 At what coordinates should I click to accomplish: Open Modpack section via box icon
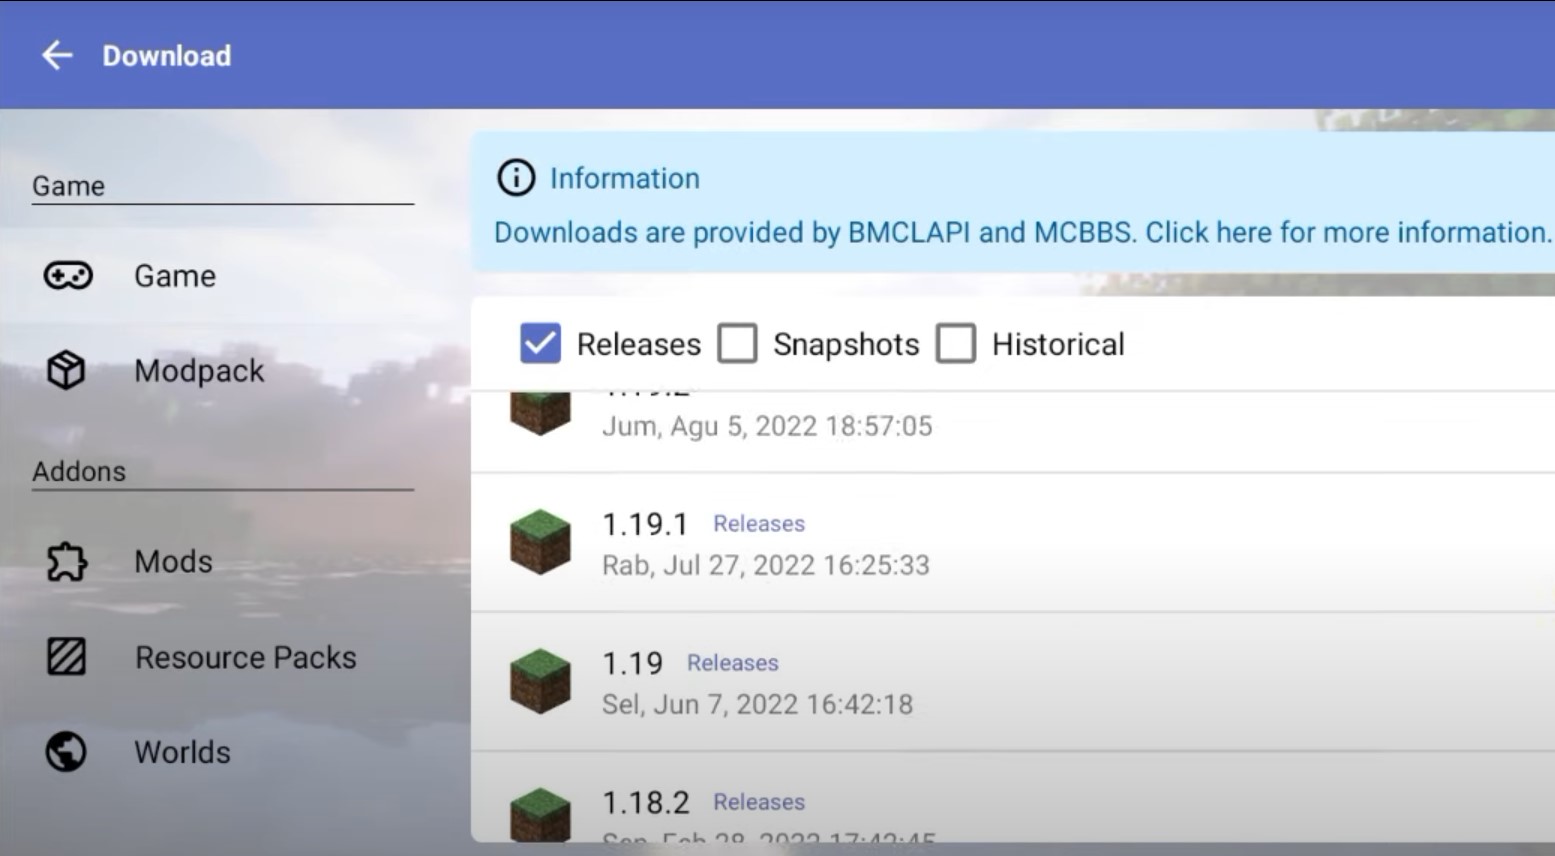[x=64, y=370]
